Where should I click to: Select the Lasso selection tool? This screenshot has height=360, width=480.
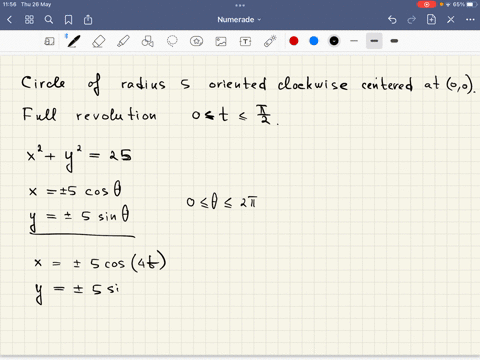pos(172,41)
